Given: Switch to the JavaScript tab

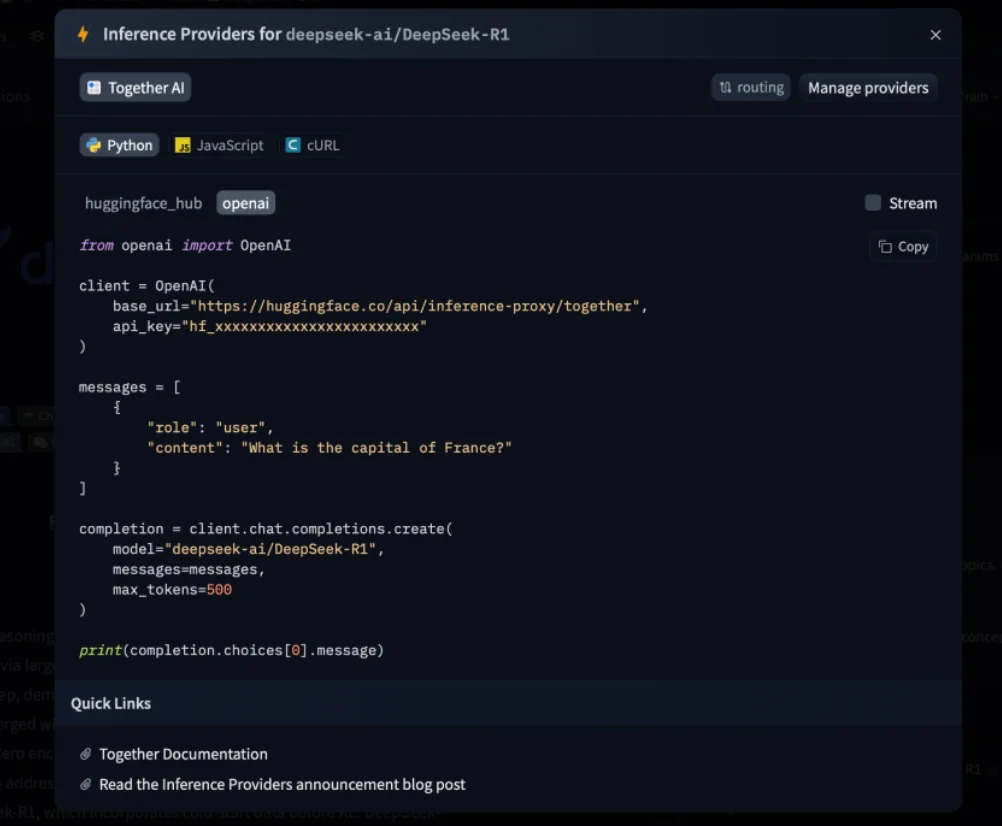Looking at the screenshot, I should pos(219,145).
